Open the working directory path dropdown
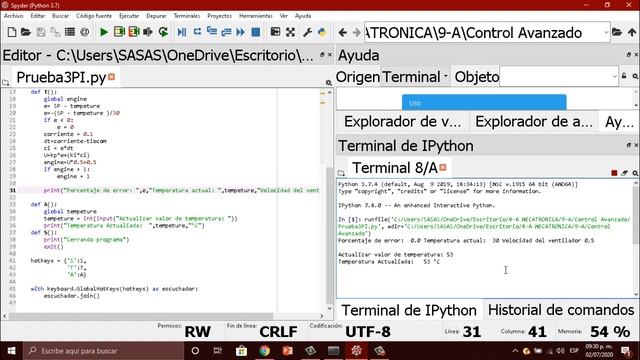Image resolution: width=640 pixels, height=360 pixels. (606, 32)
